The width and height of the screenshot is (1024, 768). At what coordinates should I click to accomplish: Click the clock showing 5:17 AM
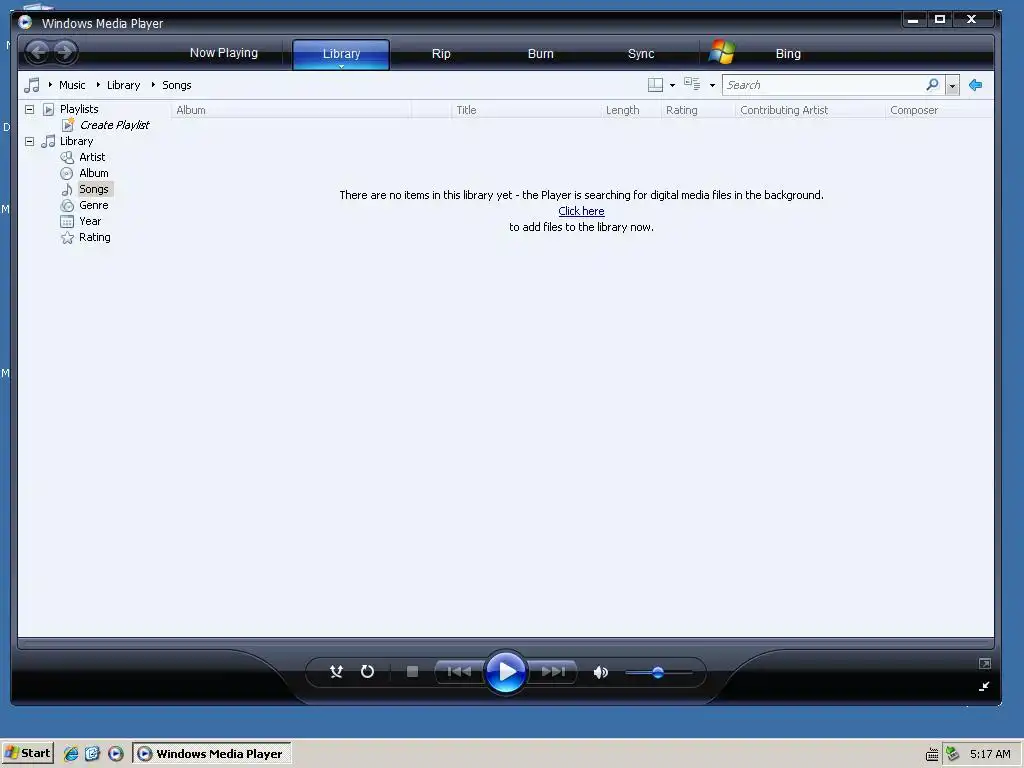(x=990, y=754)
